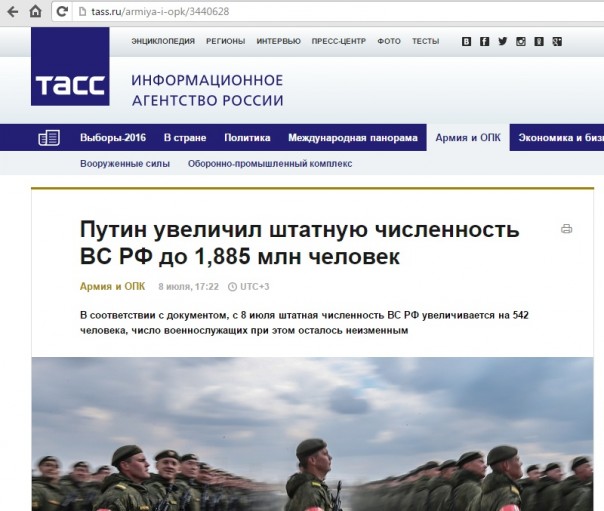Image resolution: width=604 pixels, height=511 pixels.
Task: Open the newspaper sections menu icon
Action: [x=49, y=137]
